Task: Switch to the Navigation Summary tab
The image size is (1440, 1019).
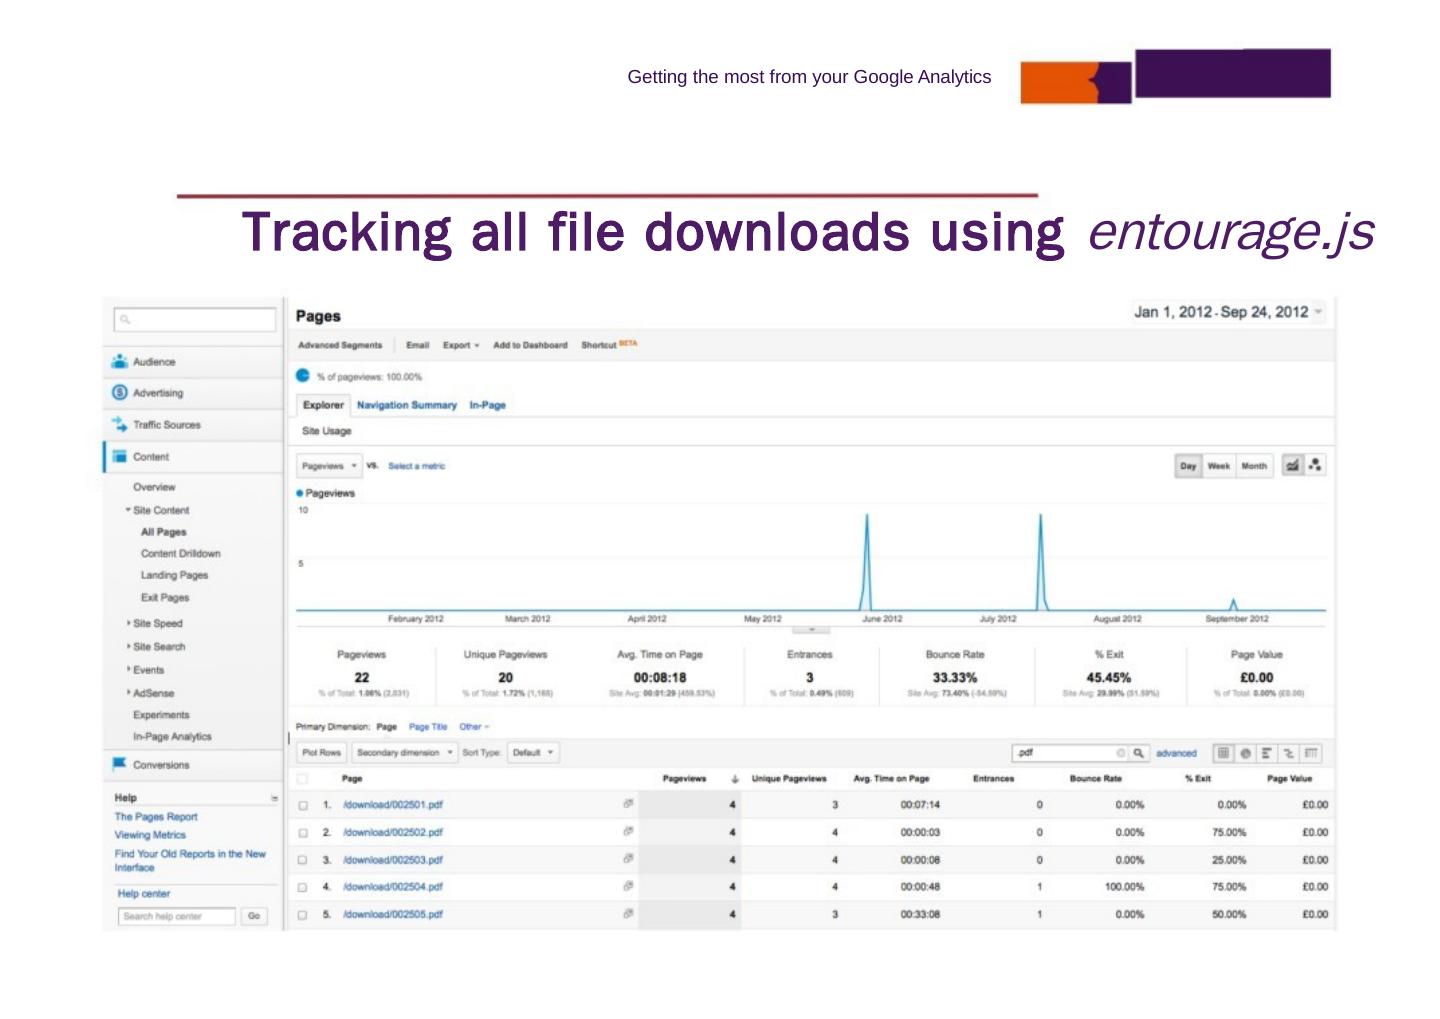Action: click(406, 405)
